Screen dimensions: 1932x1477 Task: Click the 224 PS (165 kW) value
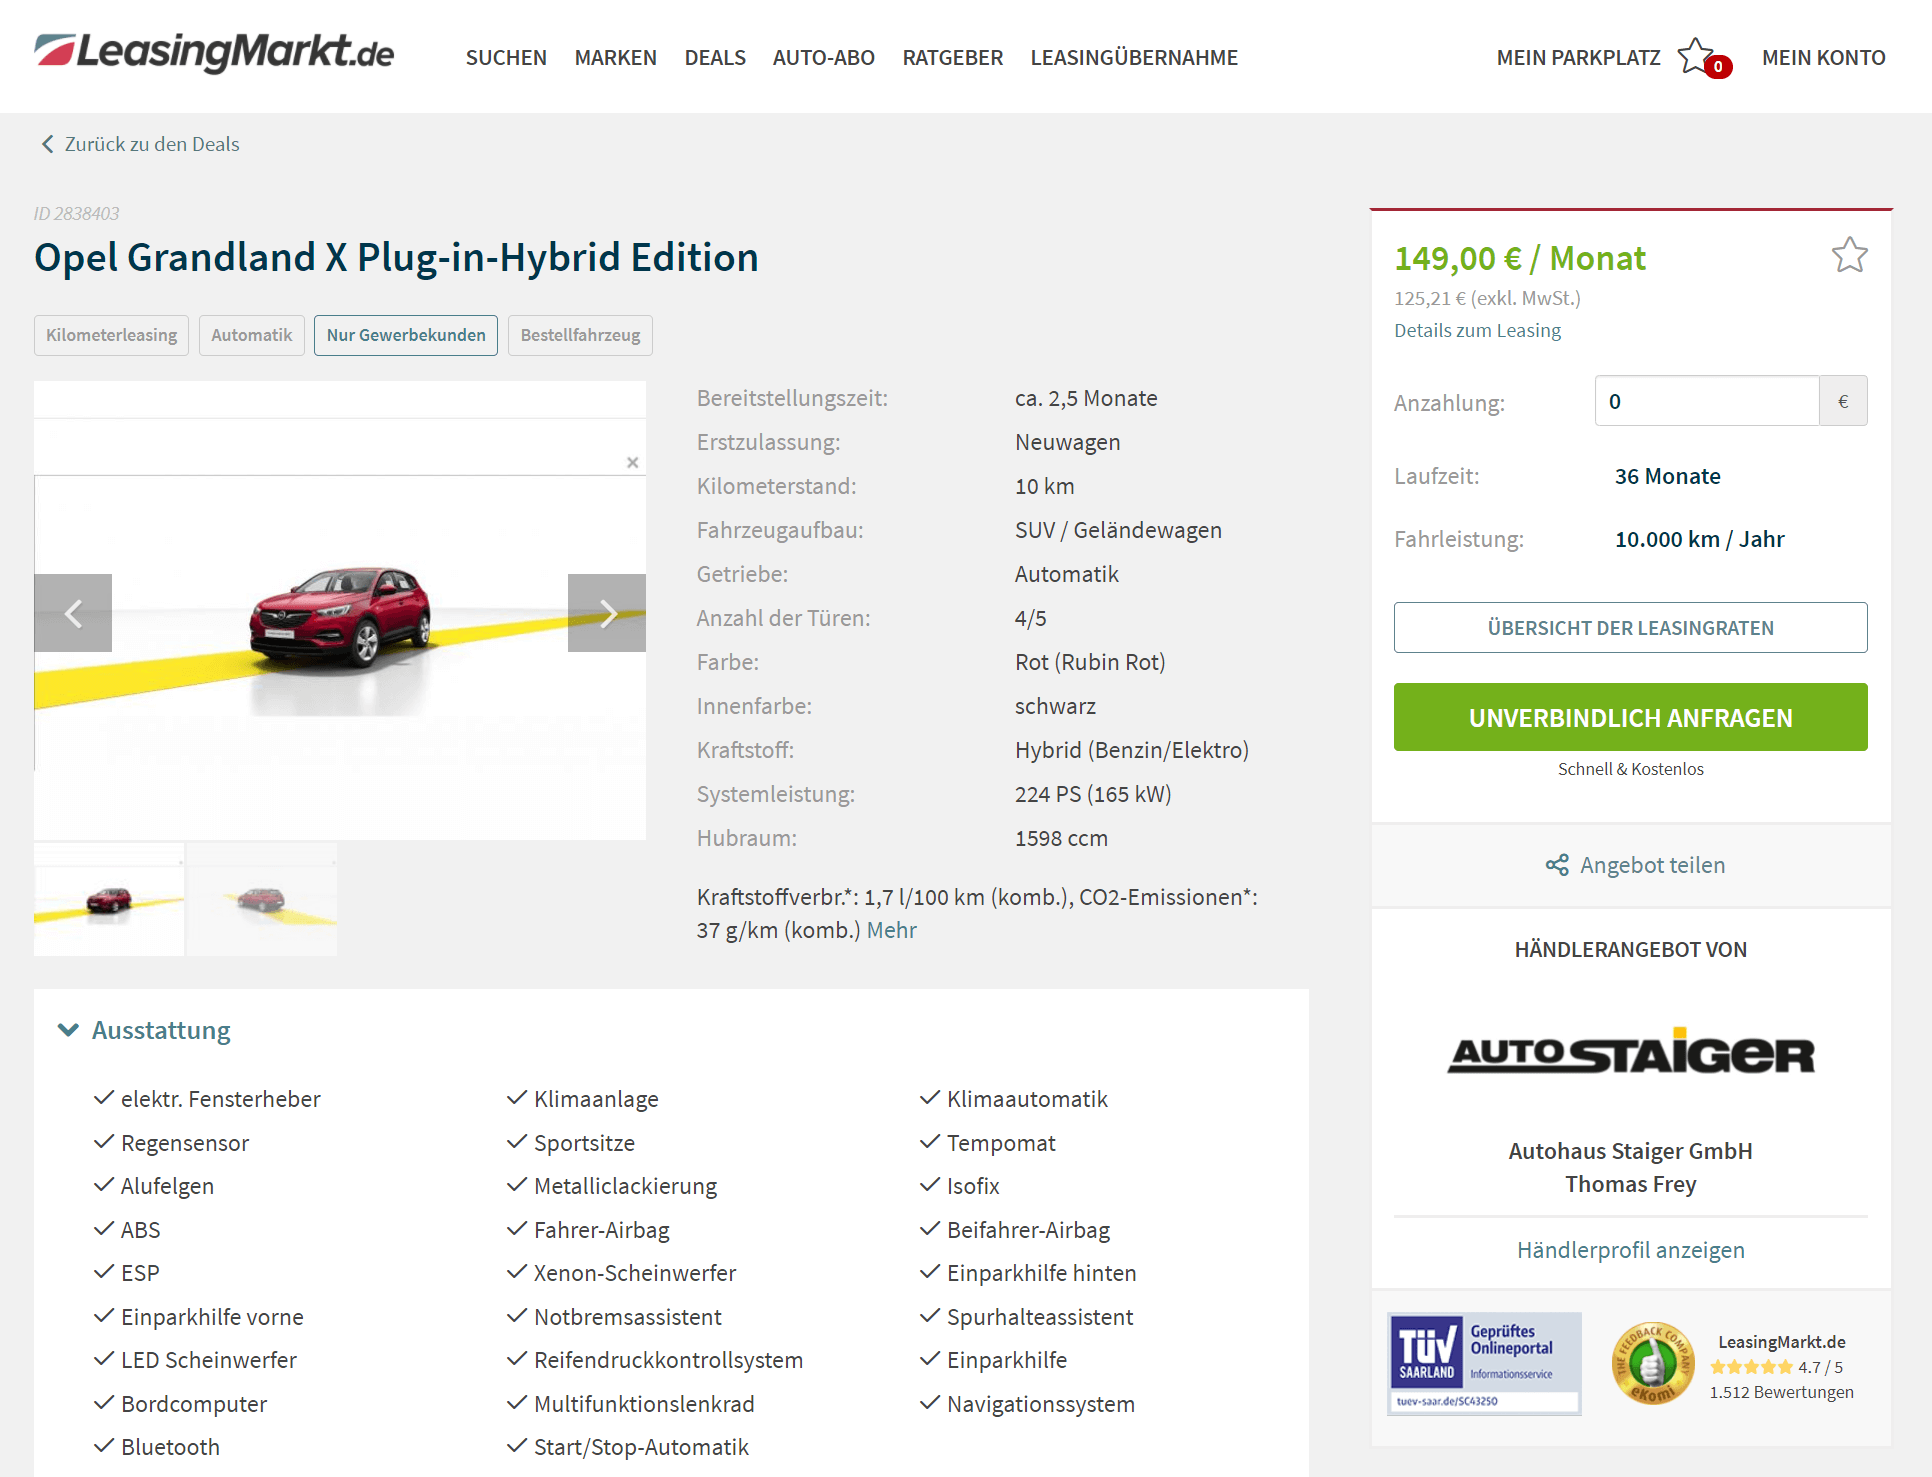pos(1093,794)
